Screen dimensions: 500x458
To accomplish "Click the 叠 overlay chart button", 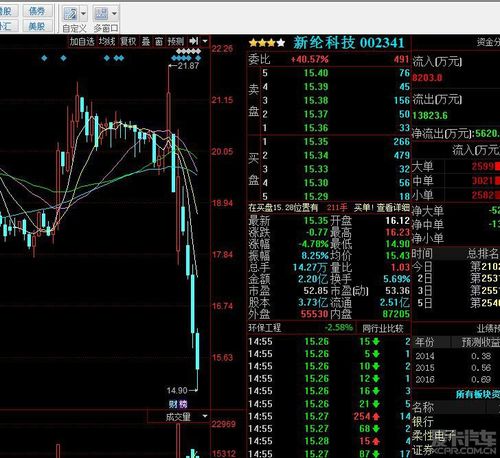I will pos(146,41).
